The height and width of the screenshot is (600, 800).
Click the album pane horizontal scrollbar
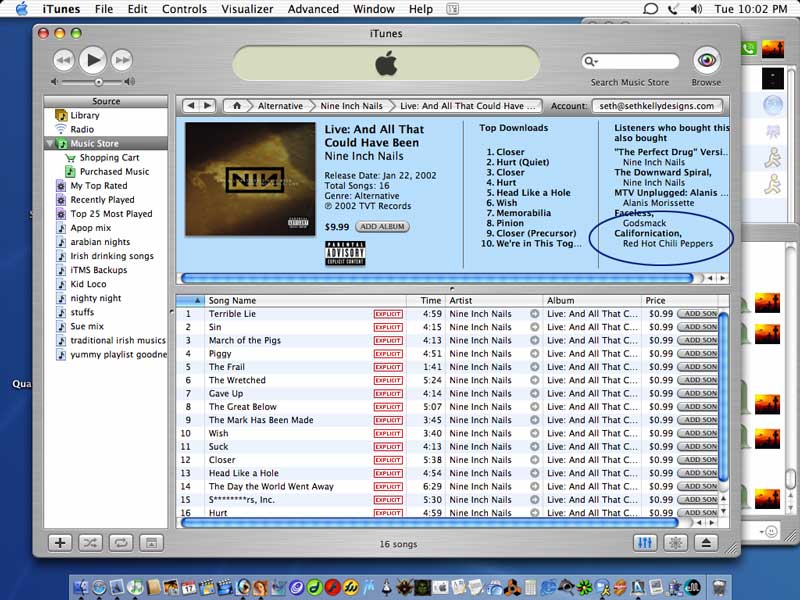(x=437, y=278)
